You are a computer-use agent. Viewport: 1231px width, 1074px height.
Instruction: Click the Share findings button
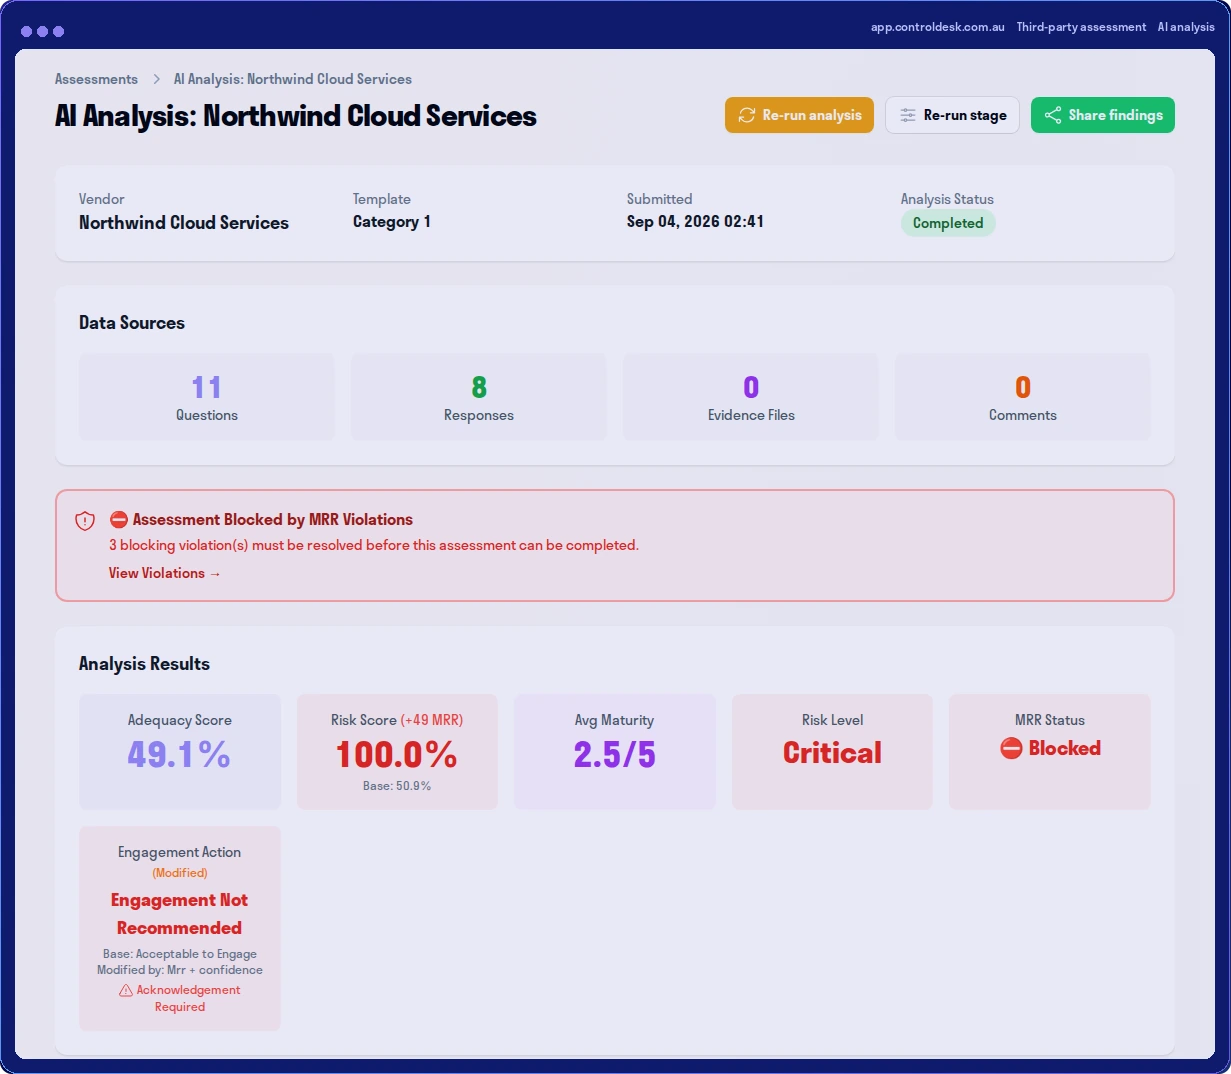[x=1103, y=115]
